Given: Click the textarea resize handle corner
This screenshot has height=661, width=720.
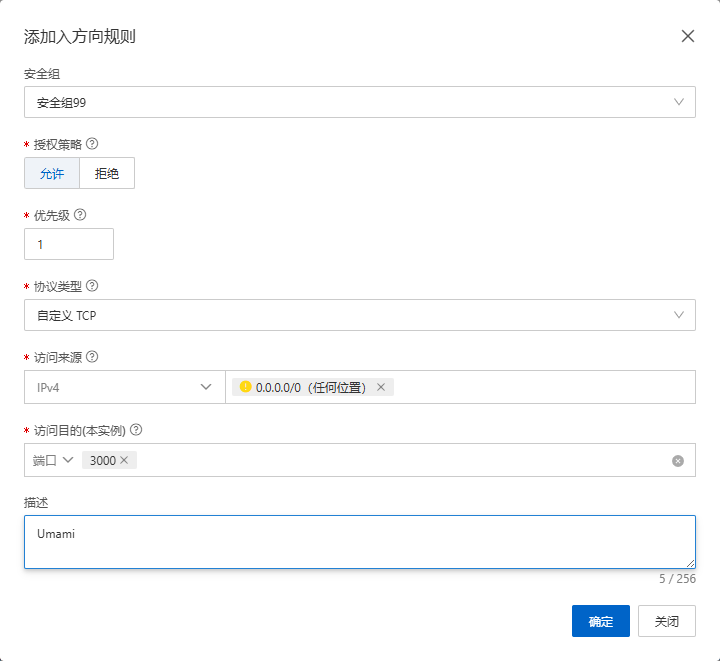Looking at the screenshot, I should [x=690, y=563].
